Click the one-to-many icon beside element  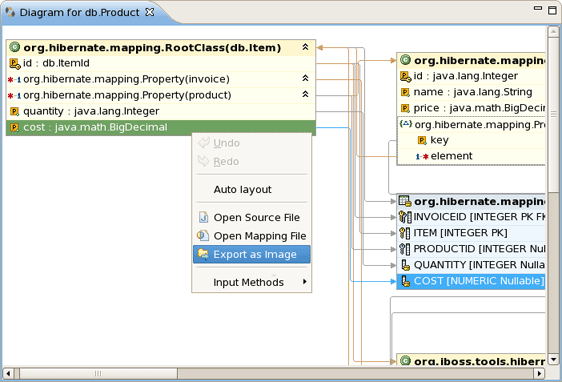tap(422, 157)
